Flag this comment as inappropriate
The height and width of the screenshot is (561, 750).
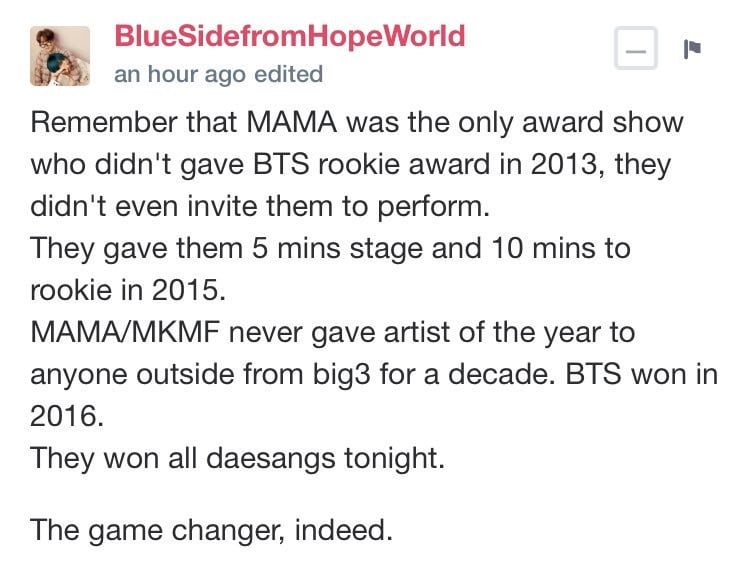[692, 48]
